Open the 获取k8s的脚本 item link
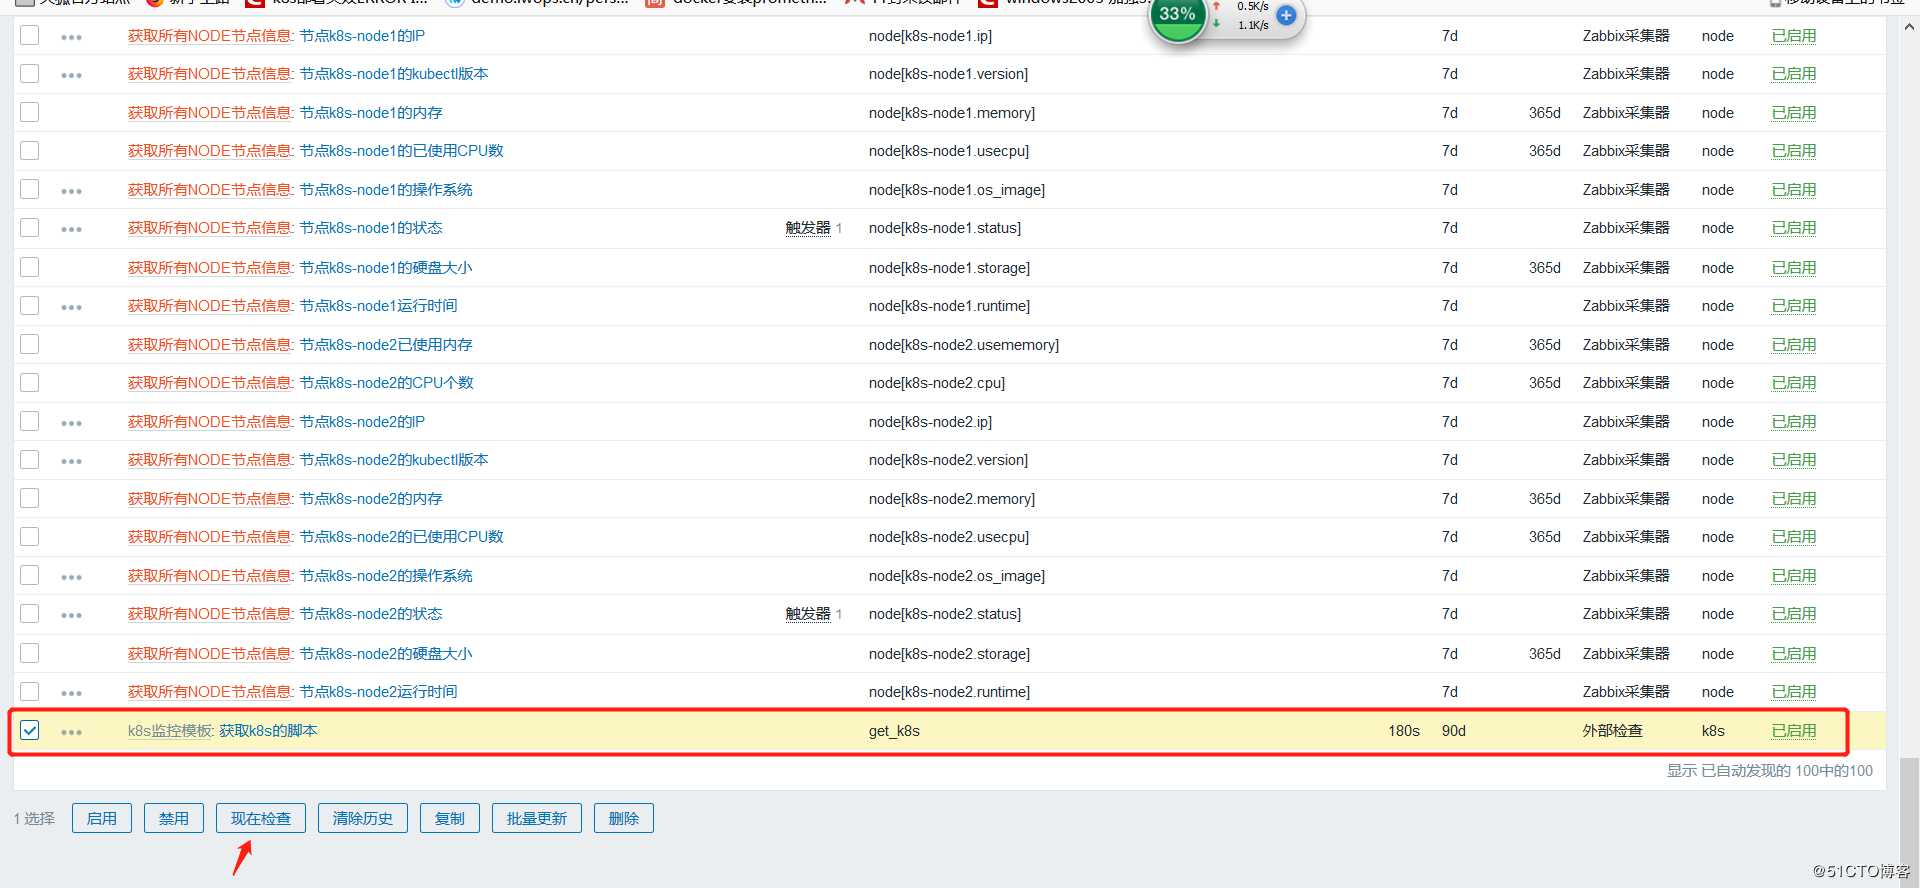 pos(268,731)
